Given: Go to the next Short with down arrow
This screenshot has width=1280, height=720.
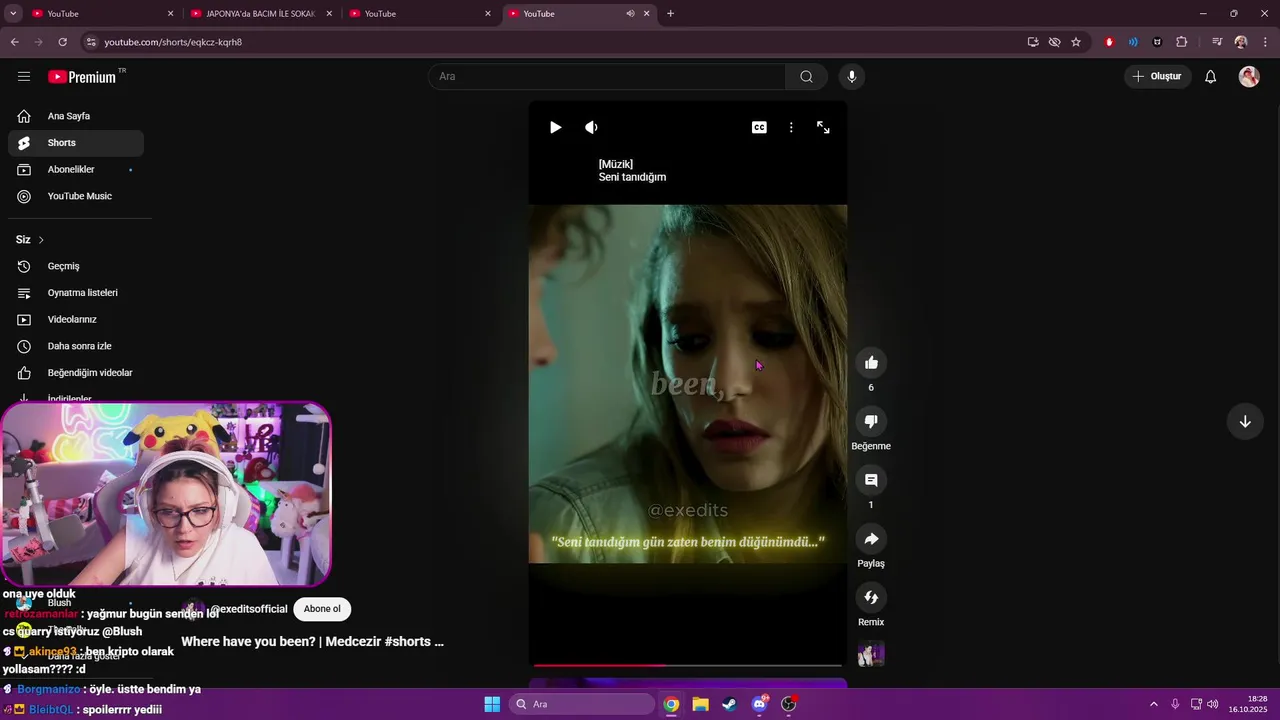Looking at the screenshot, I should point(1245,421).
